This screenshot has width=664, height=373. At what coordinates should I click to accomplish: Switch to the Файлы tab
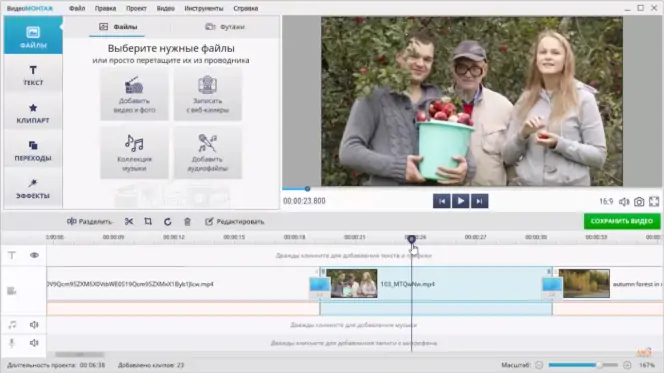[118, 27]
